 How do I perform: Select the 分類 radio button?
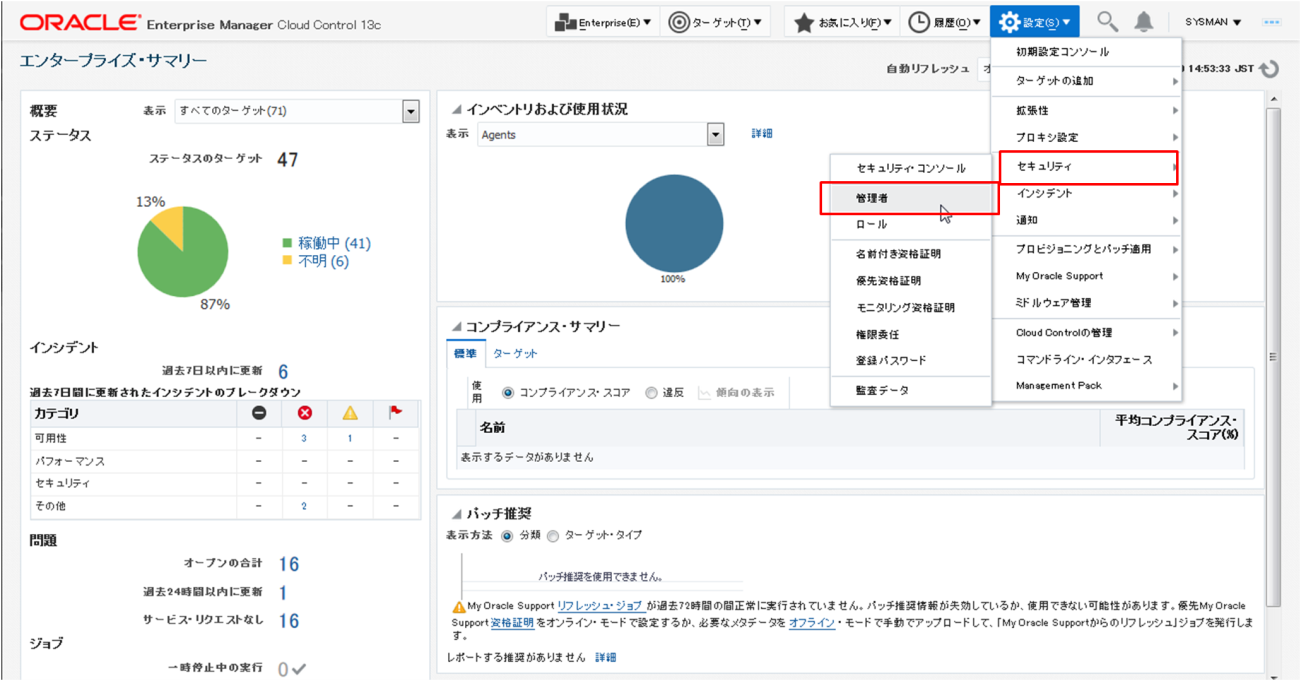tap(507, 535)
